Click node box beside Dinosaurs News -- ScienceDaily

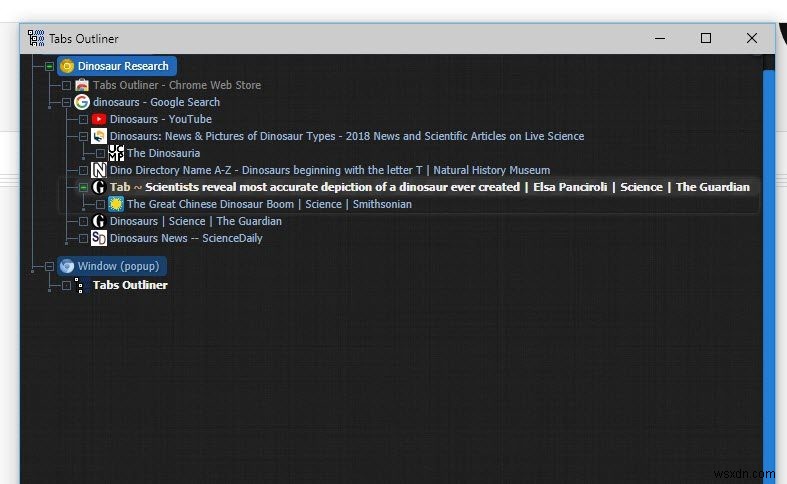coord(83,239)
